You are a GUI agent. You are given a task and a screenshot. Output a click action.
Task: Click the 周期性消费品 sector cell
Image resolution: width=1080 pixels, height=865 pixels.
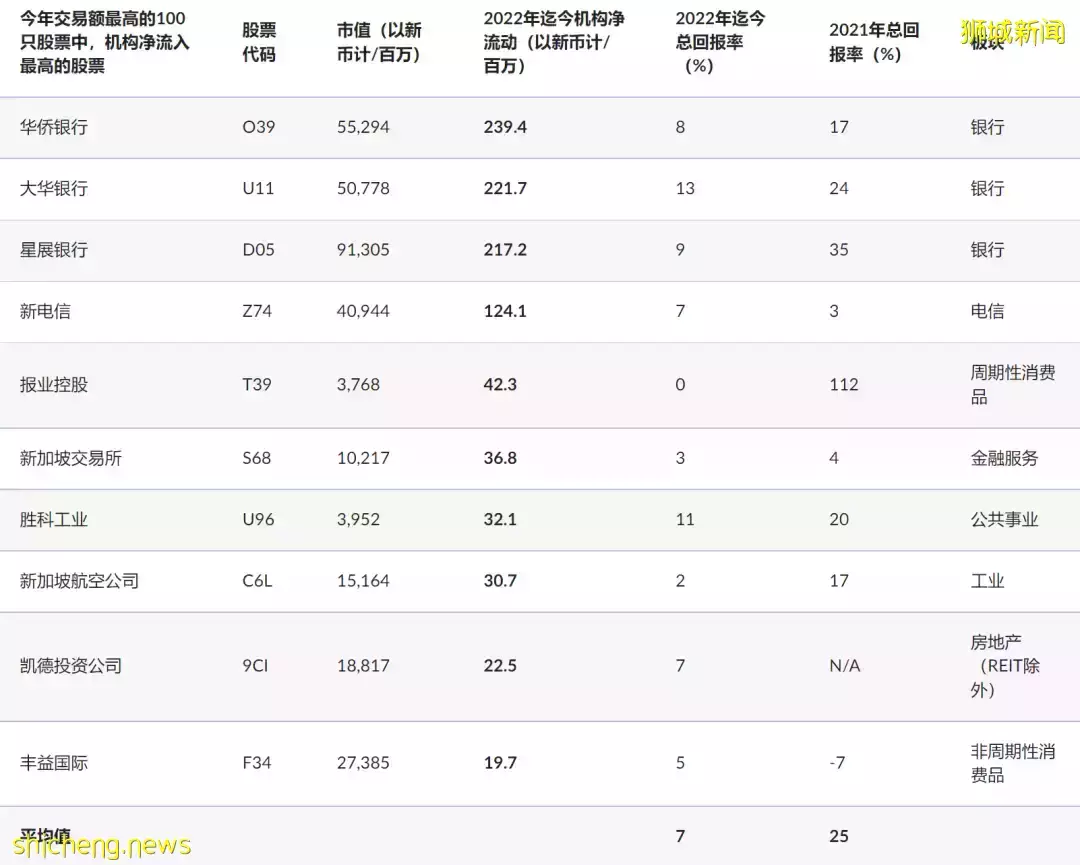(1012, 385)
